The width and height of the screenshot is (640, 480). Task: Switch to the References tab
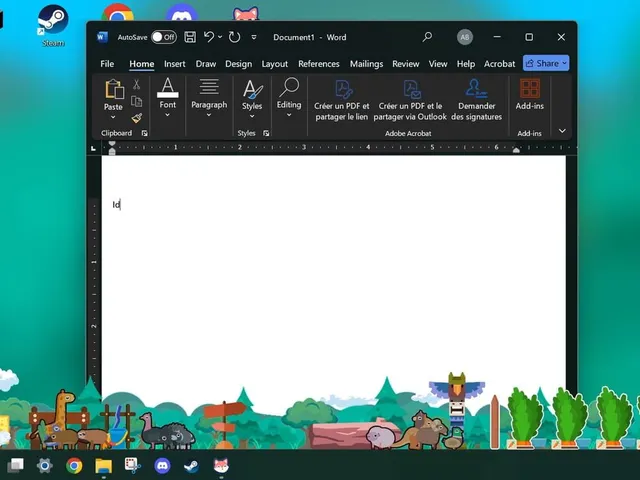pos(318,64)
